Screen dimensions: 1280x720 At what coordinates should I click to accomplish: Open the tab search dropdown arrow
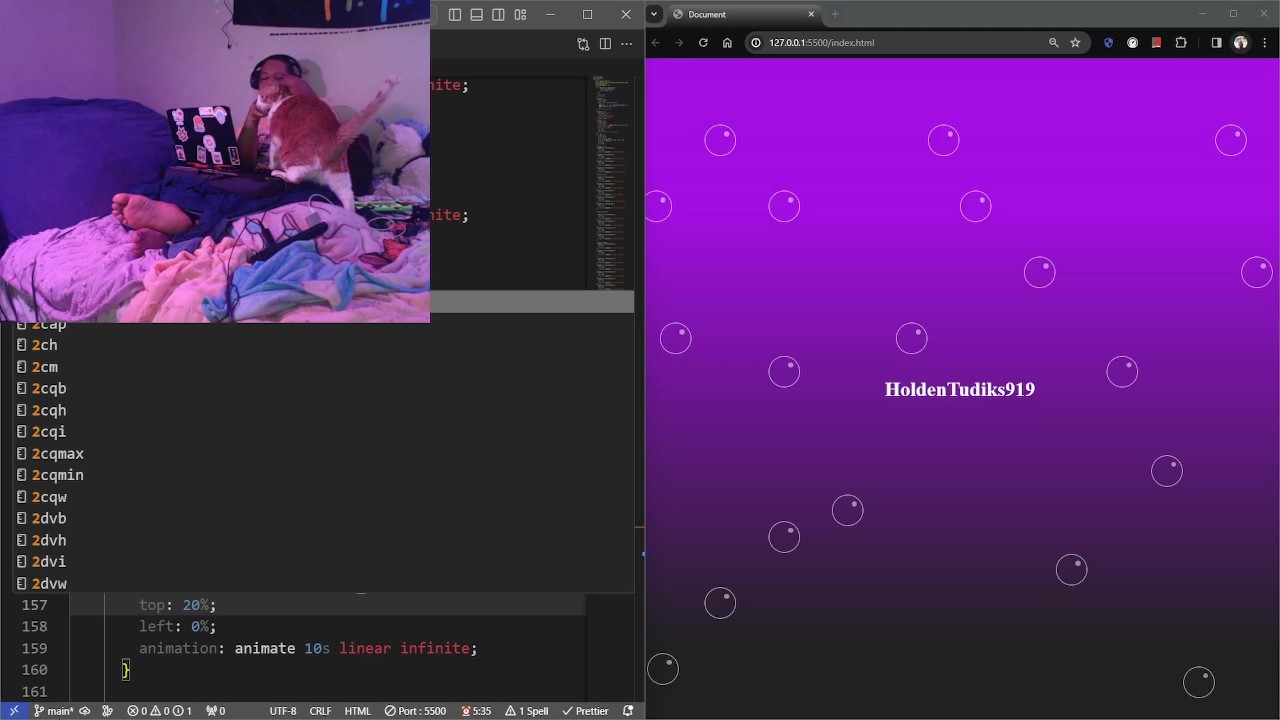tap(654, 14)
